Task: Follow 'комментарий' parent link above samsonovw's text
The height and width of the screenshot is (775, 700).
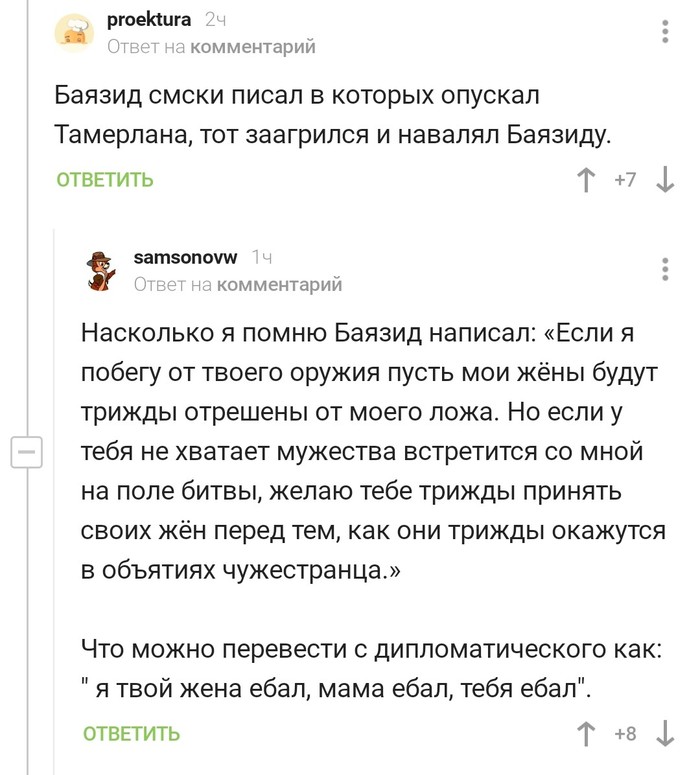Action: tap(279, 285)
